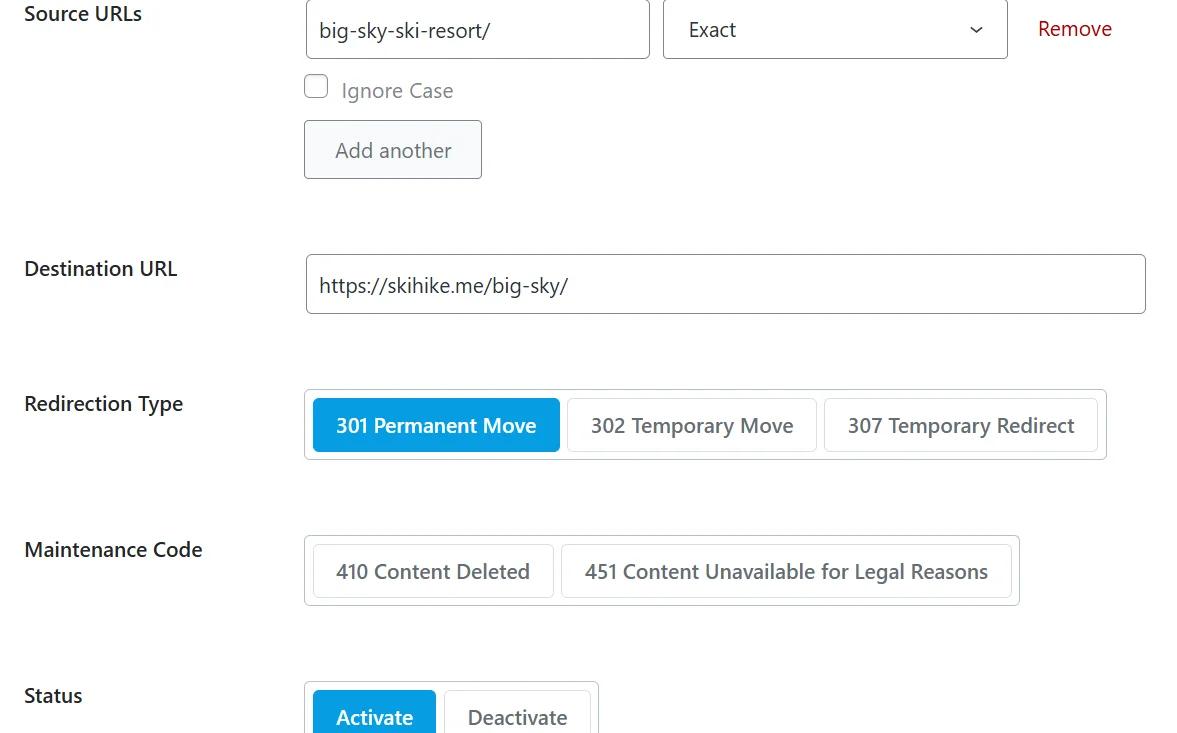
Task: Click into the Destination URL input field
Action: point(725,284)
